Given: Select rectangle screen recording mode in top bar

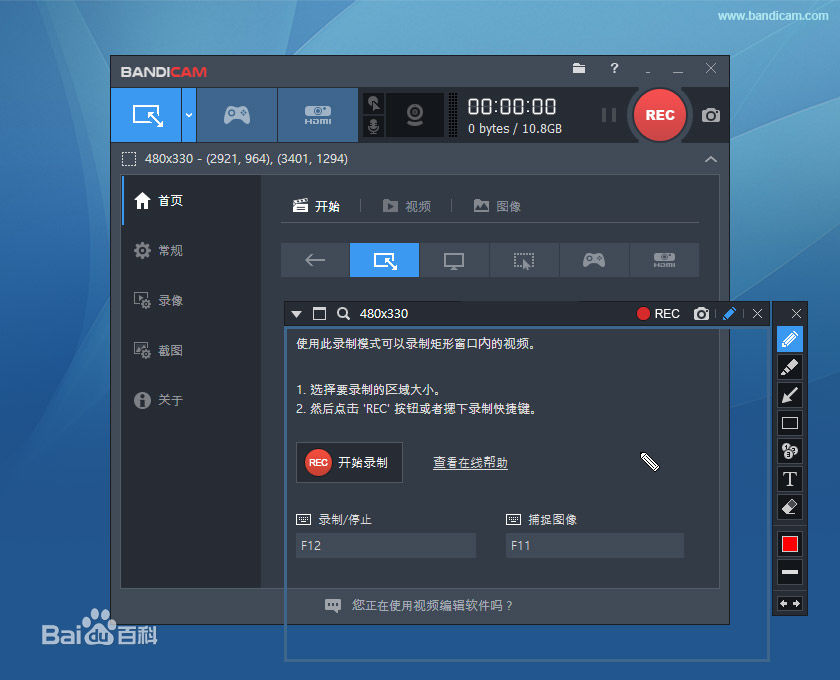Looking at the screenshot, I should [146, 115].
